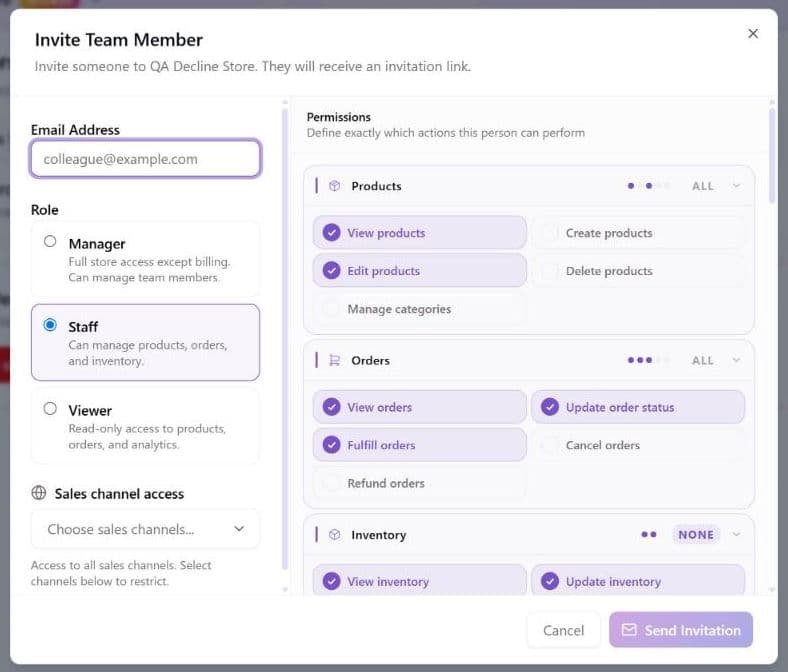Image resolution: width=788 pixels, height=672 pixels.
Task: Click the 'Role' label
Action: click(x=45, y=210)
